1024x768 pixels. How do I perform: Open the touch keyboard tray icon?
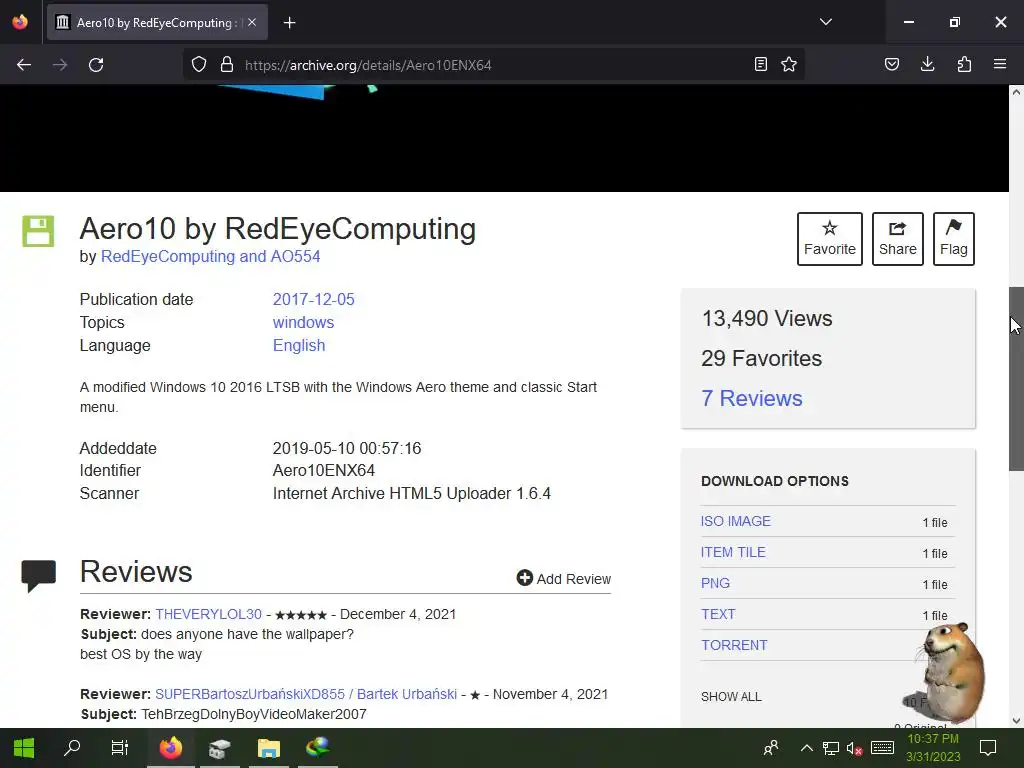point(882,748)
